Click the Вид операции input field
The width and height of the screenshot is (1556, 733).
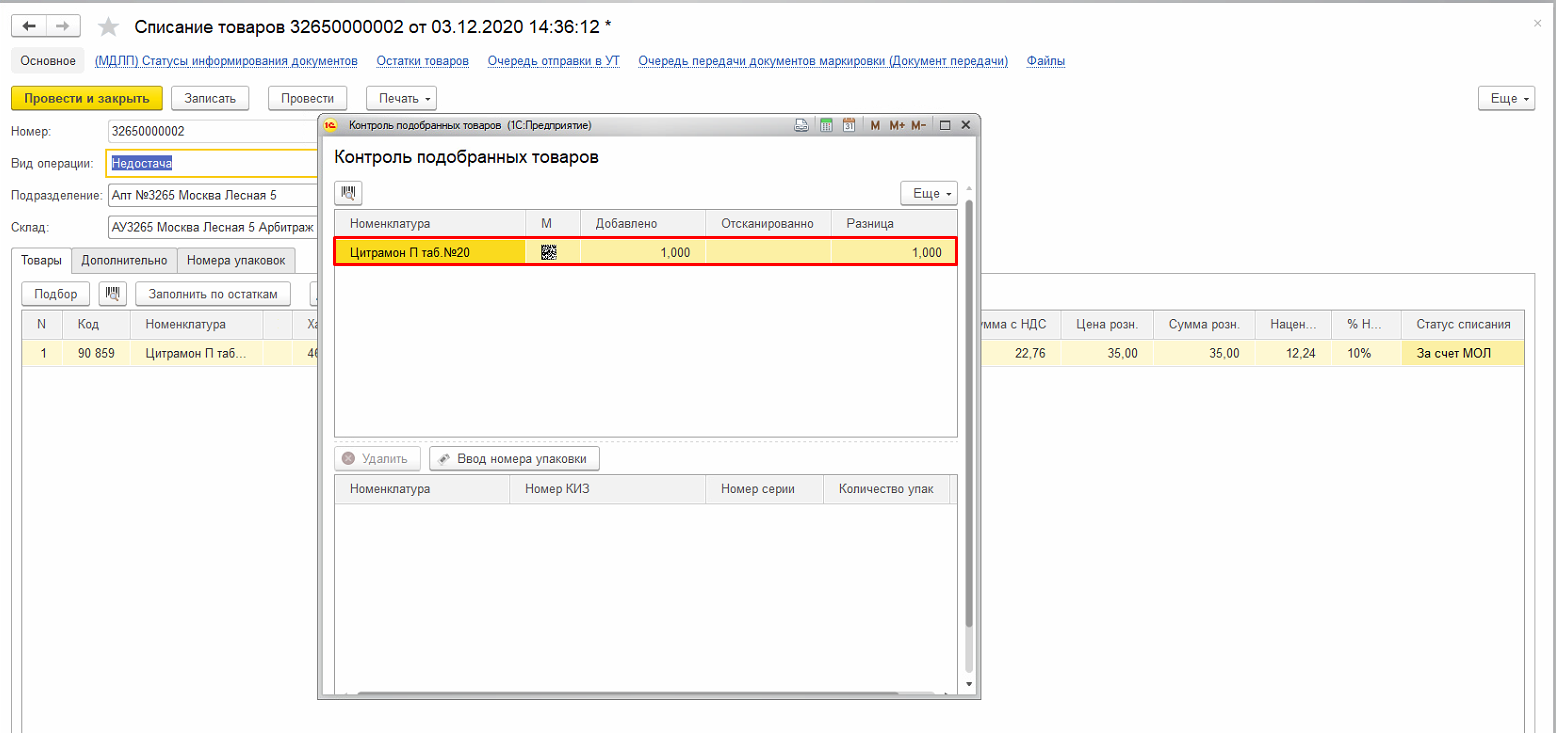click(x=210, y=164)
